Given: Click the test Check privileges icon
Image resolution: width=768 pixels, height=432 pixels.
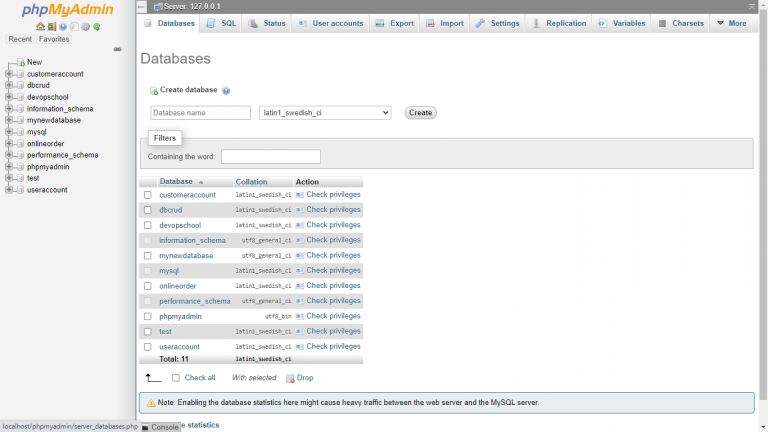Looking at the screenshot, I should [300, 331].
